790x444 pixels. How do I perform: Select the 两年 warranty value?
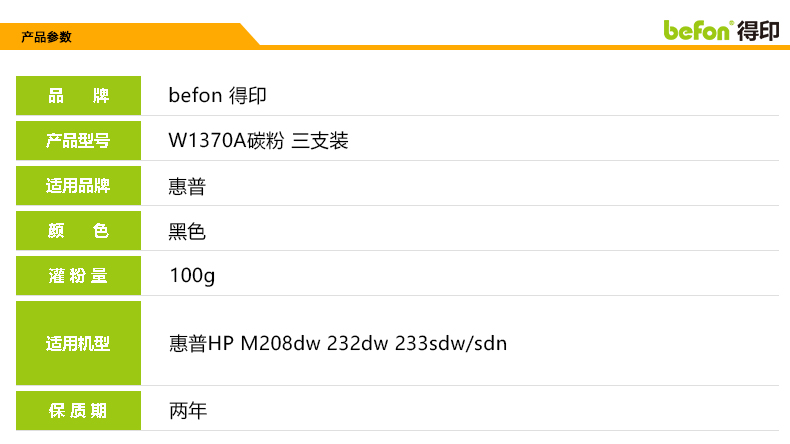(x=188, y=411)
